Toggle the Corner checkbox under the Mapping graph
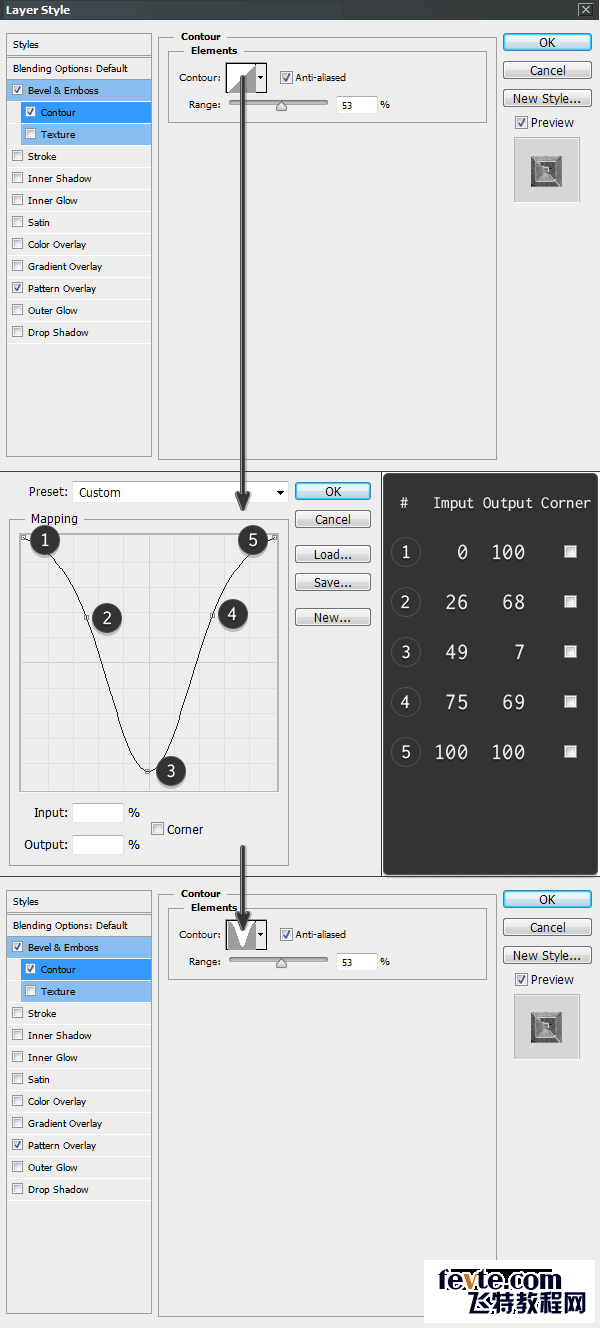The image size is (600, 1328). pyautogui.click(x=158, y=829)
